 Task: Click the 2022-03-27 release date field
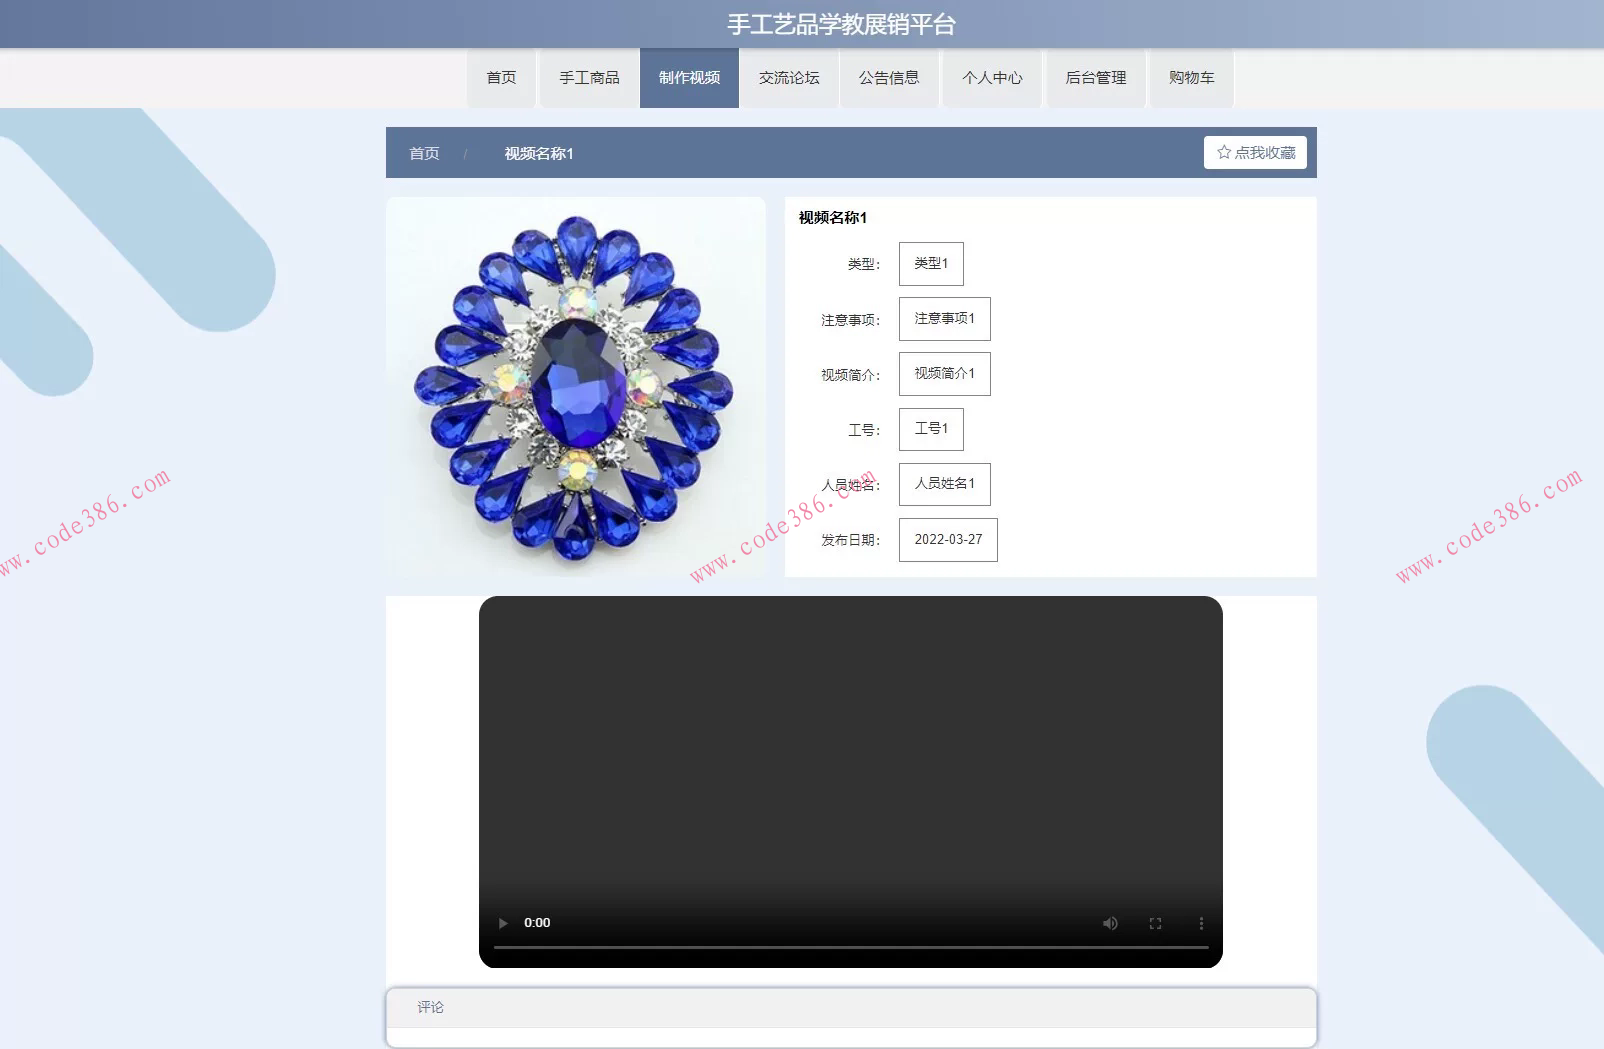[947, 540]
